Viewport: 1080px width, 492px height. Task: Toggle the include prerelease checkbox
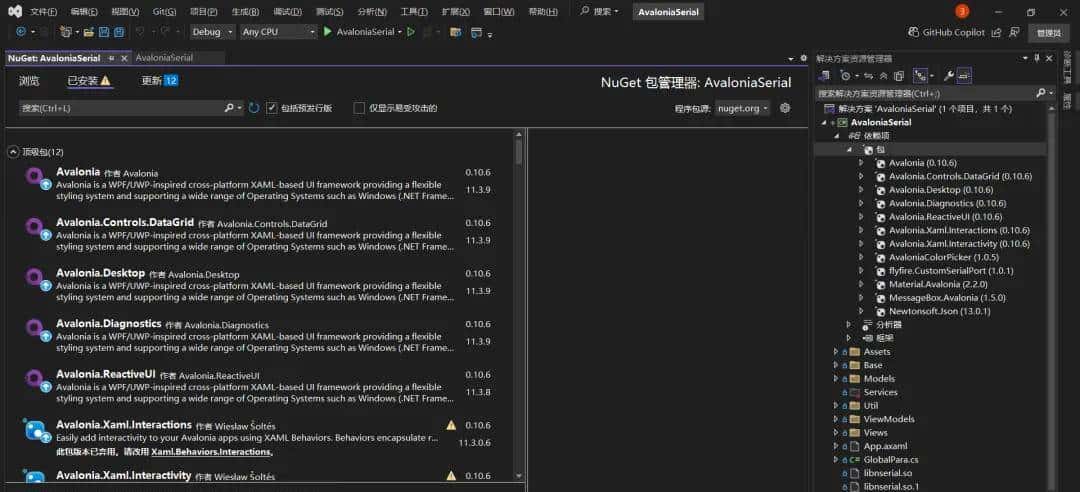click(272, 108)
